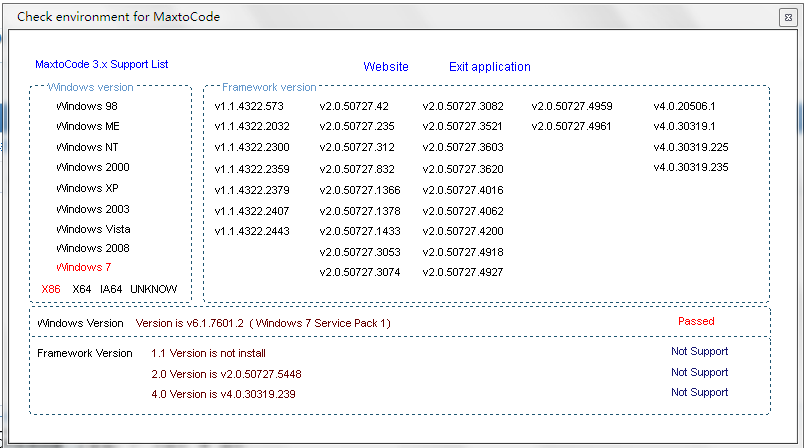Click framework version v1.1.4322.2379
Viewport: 804px width, 448px height.
(252, 190)
